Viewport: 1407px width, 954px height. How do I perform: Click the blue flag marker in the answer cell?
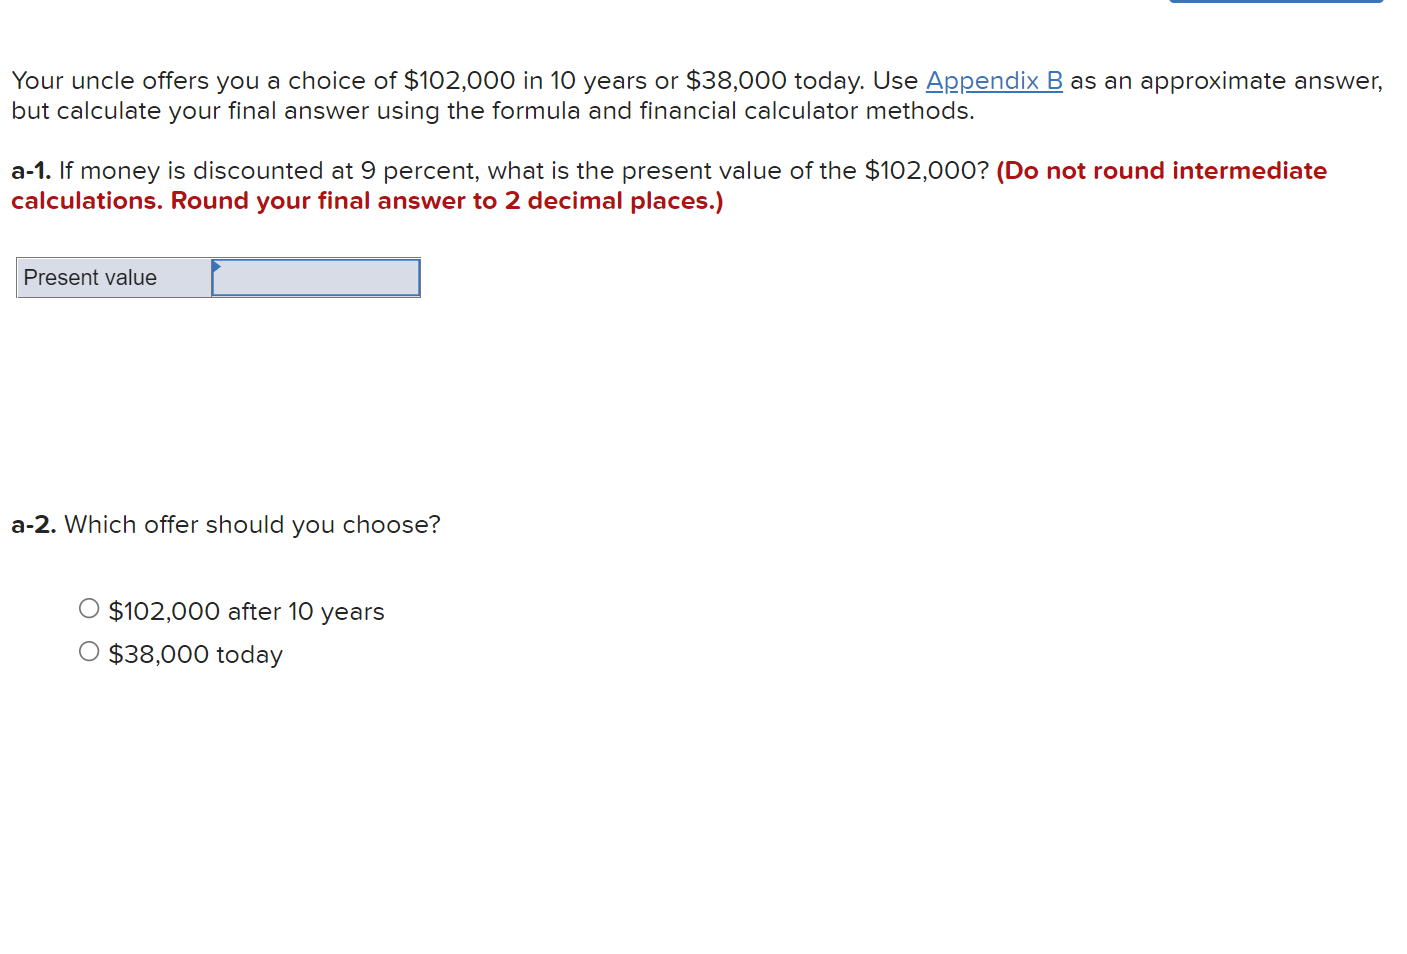(216, 266)
